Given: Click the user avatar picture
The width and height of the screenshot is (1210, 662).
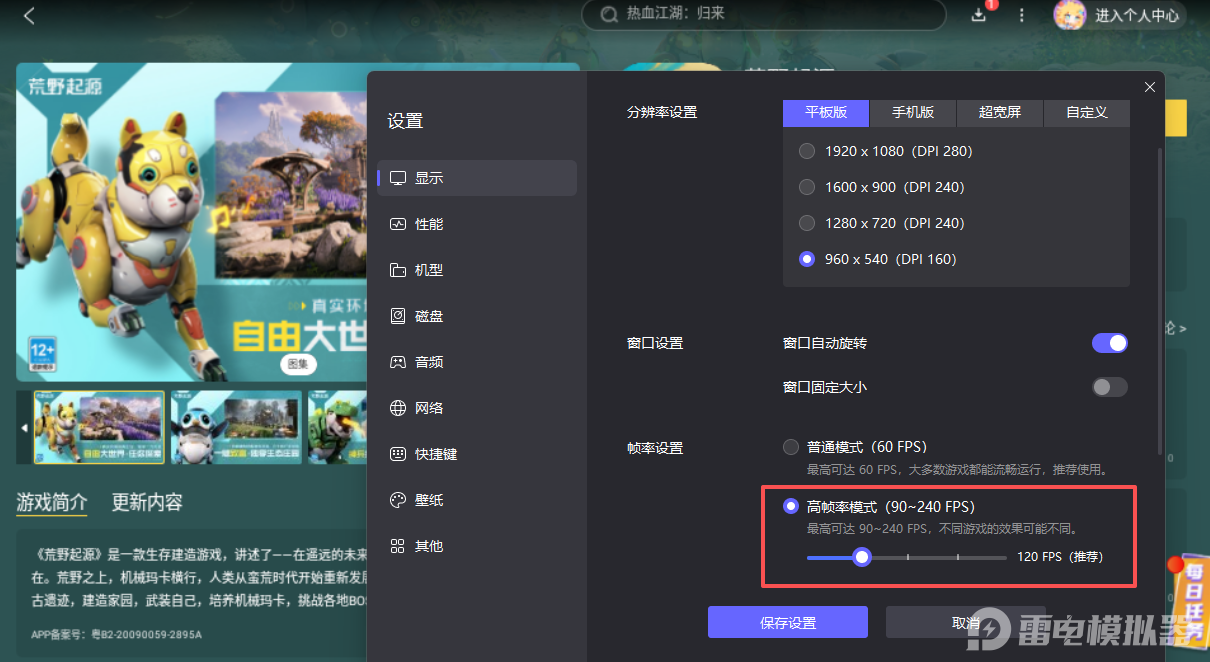Looking at the screenshot, I should click(1070, 14).
